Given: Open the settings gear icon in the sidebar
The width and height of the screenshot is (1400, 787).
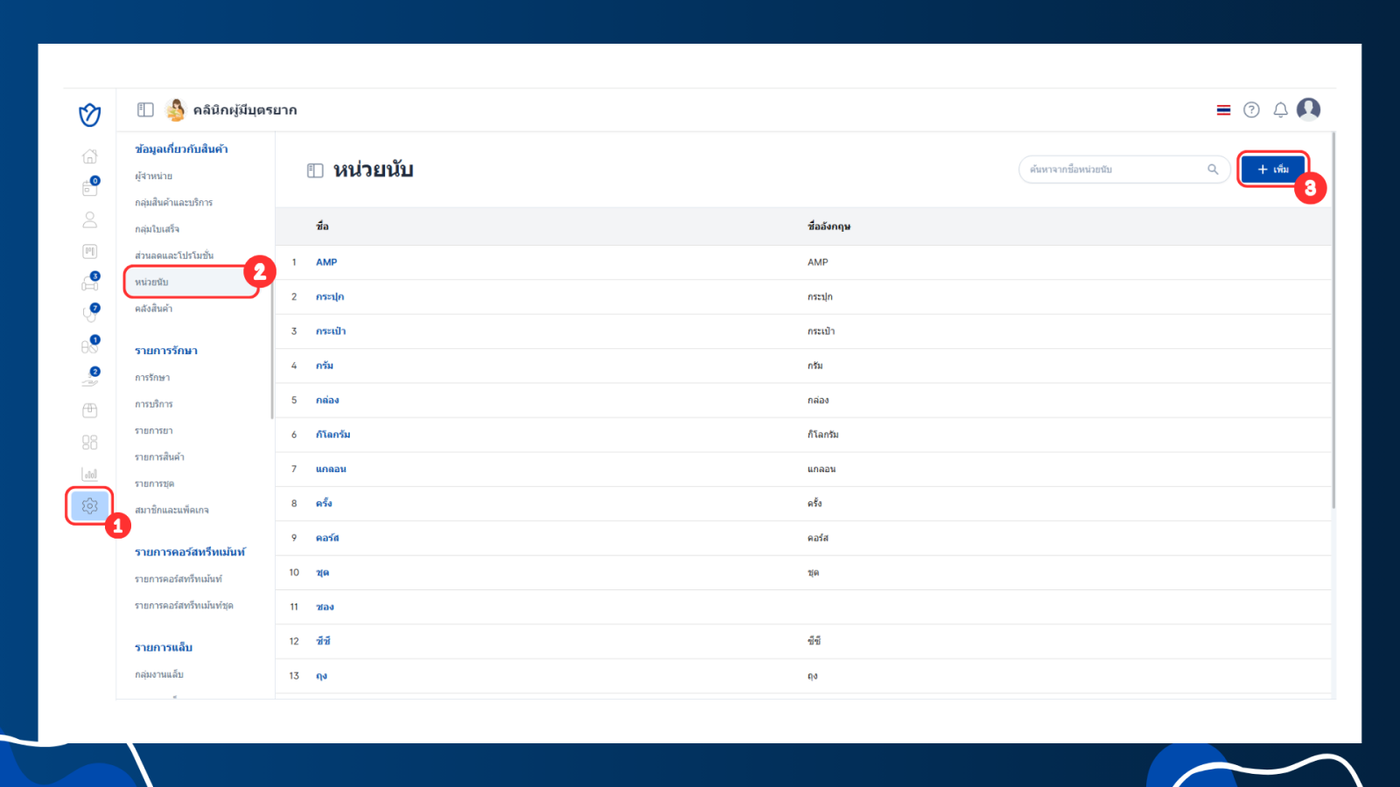Looking at the screenshot, I should [x=89, y=506].
